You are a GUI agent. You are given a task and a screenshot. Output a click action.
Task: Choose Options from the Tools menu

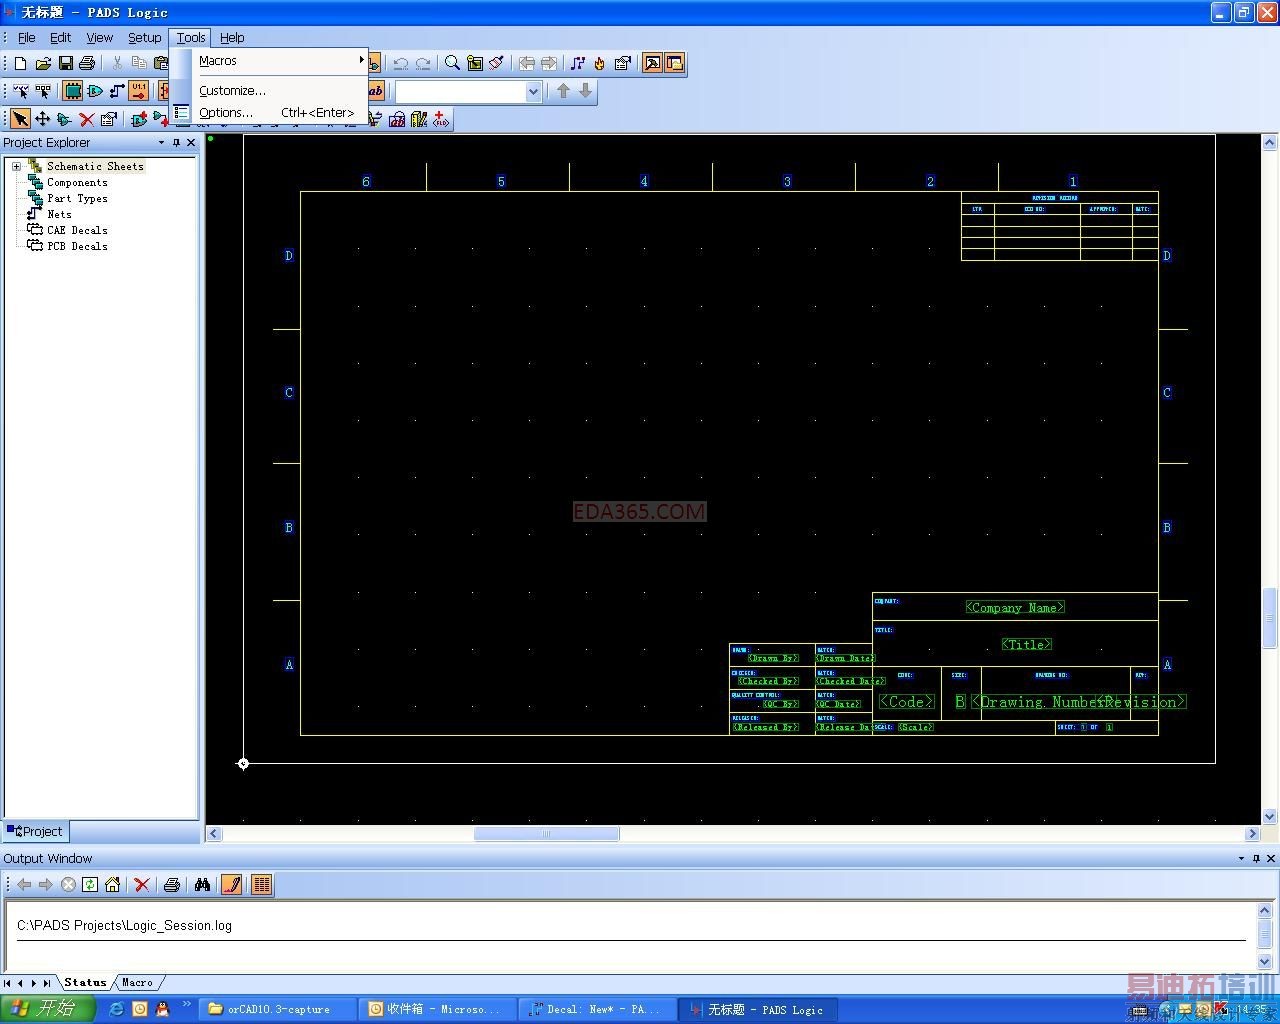(x=226, y=113)
